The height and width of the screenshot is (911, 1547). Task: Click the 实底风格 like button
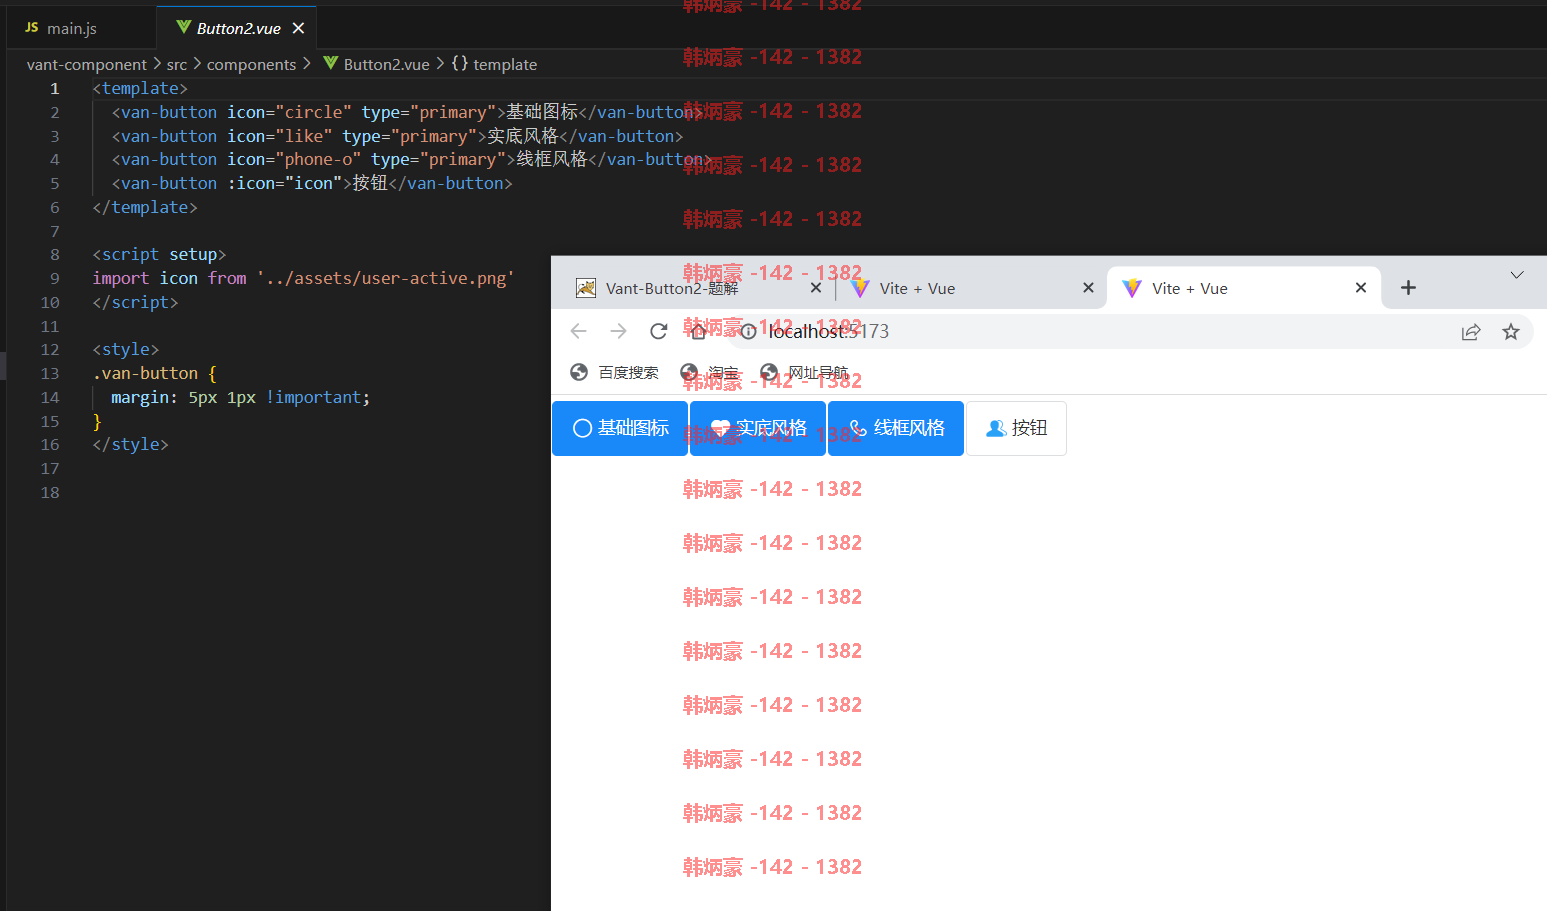click(x=758, y=428)
